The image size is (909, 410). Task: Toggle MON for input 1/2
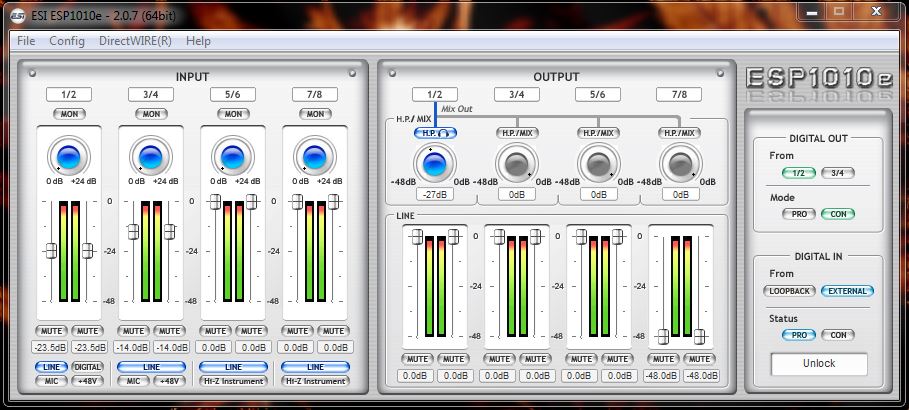69,114
